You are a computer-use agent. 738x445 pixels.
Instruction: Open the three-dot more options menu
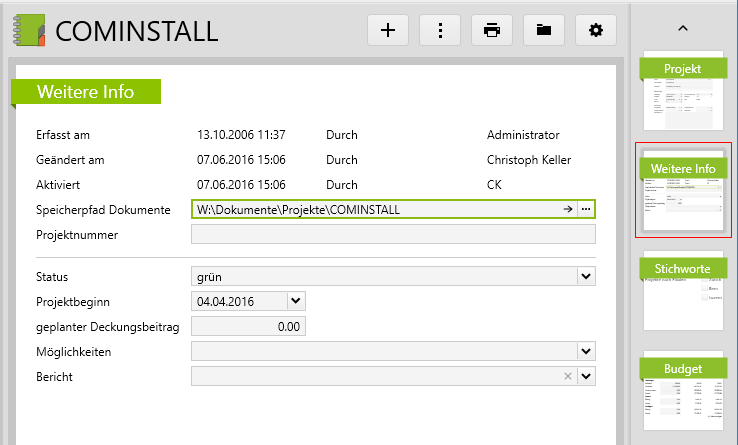click(x=440, y=30)
